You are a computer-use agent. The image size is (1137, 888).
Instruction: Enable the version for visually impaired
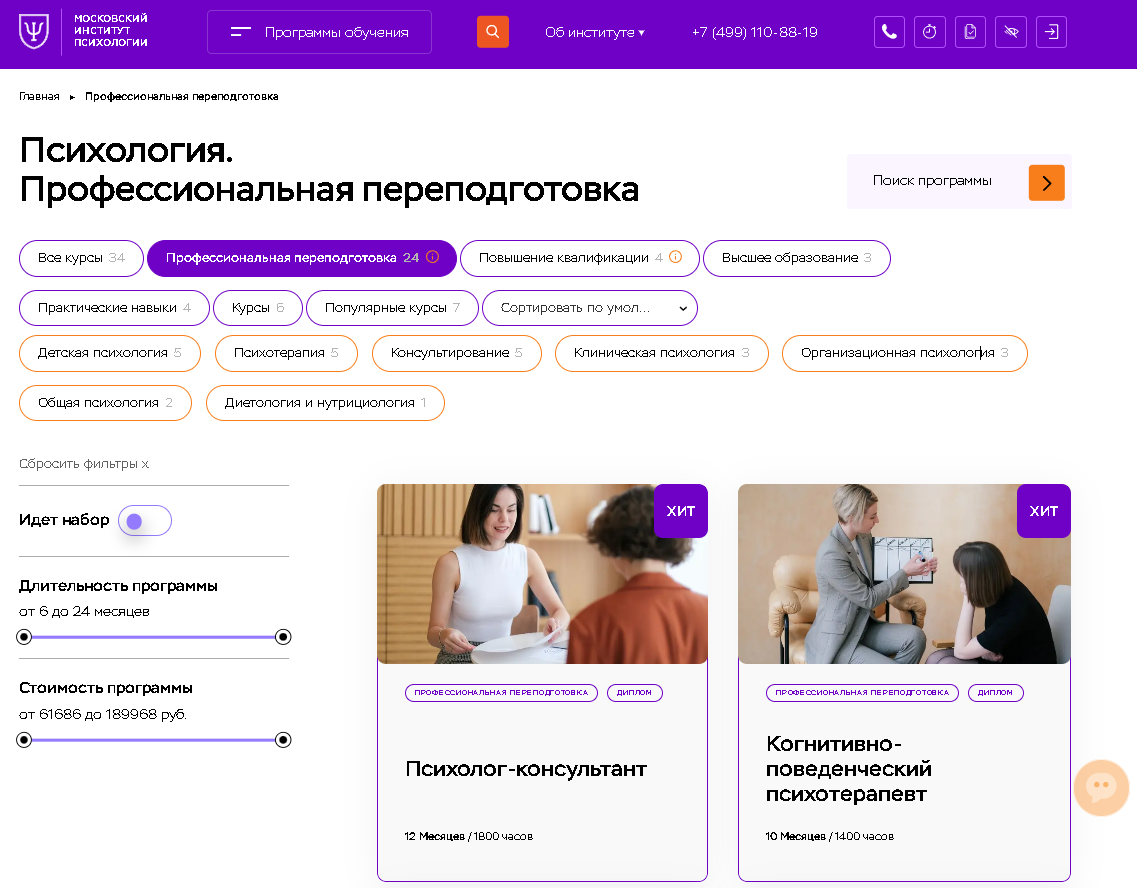pyautogui.click(x=1010, y=31)
